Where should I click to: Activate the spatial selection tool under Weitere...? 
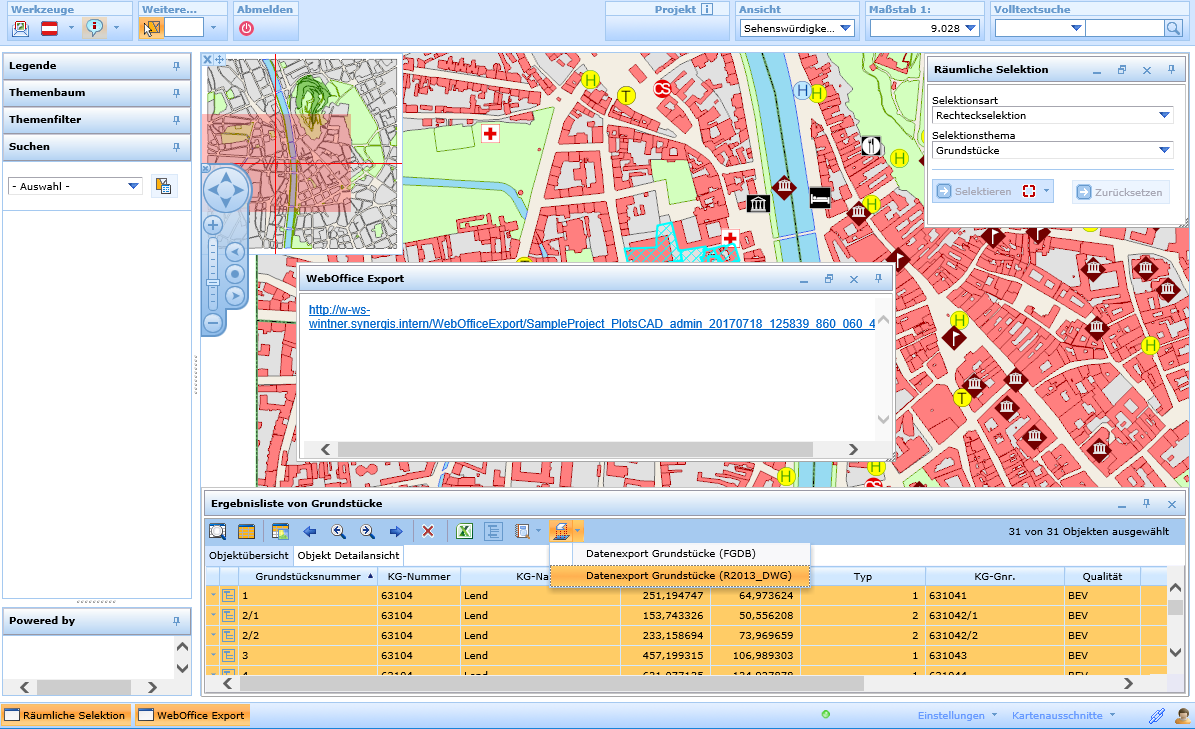point(150,28)
